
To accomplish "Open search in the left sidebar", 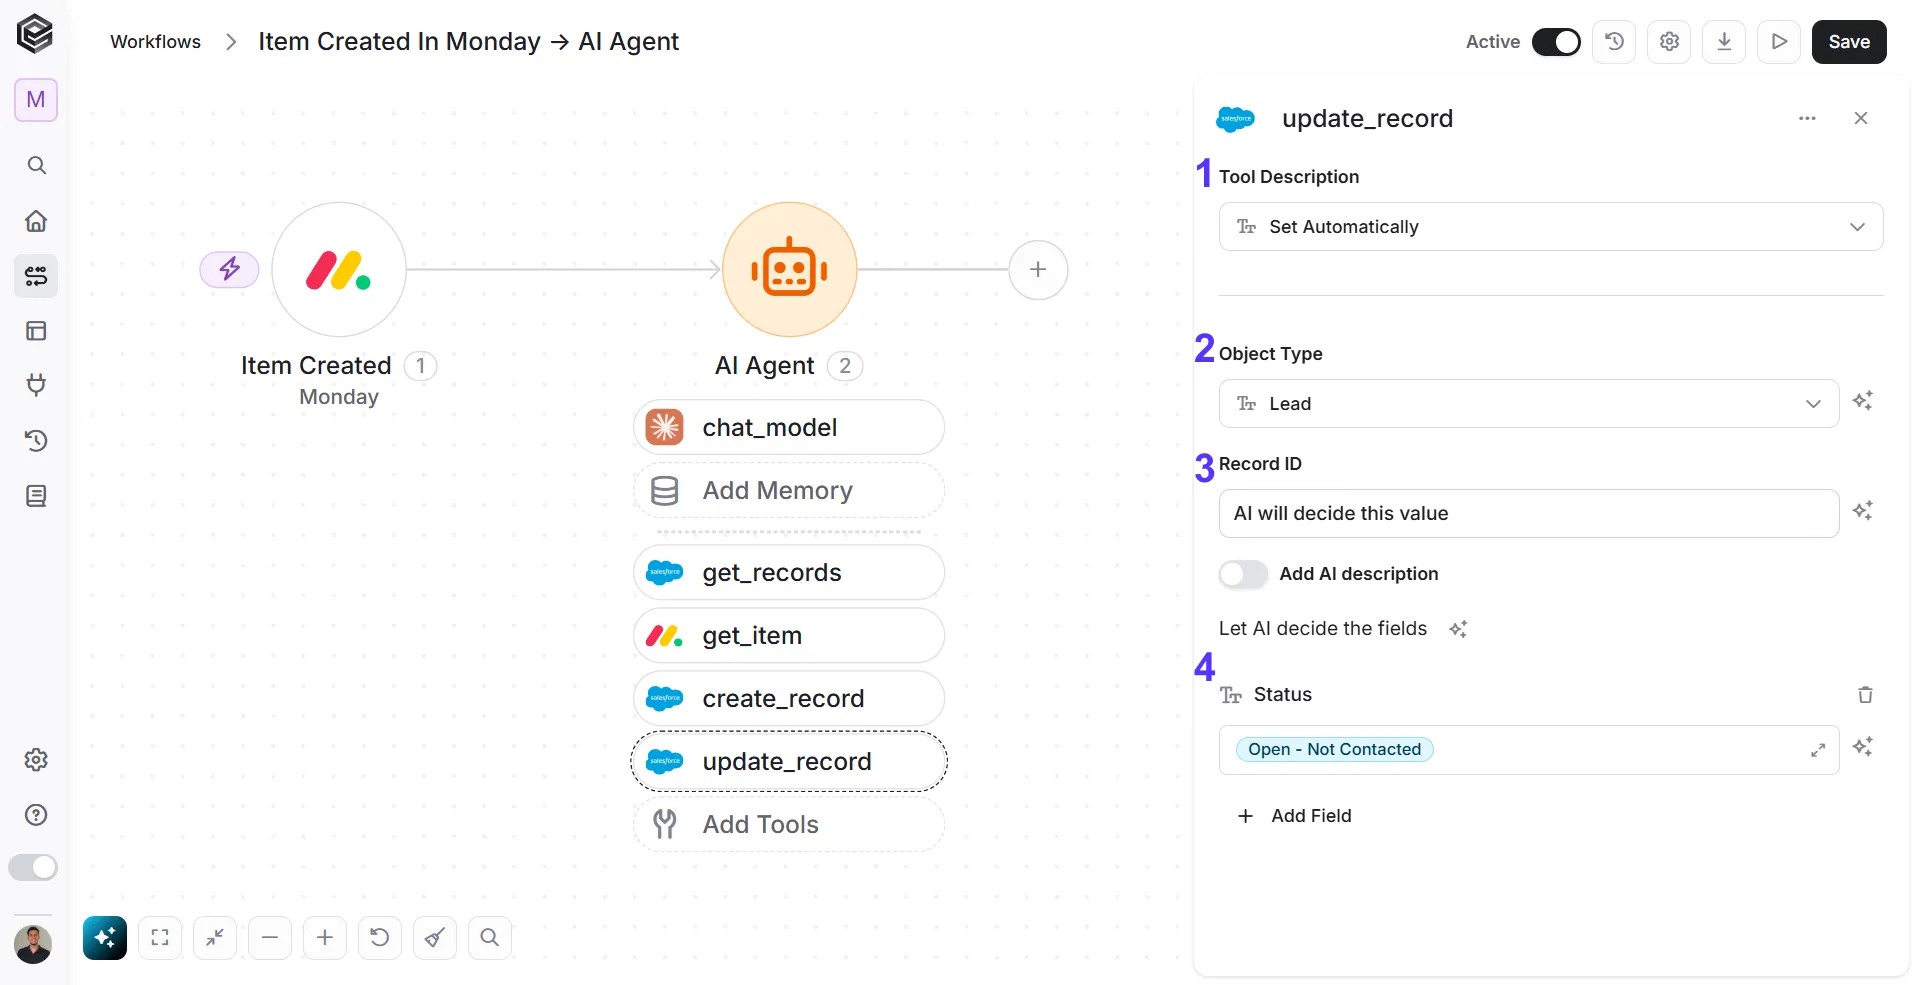I will [x=36, y=165].
